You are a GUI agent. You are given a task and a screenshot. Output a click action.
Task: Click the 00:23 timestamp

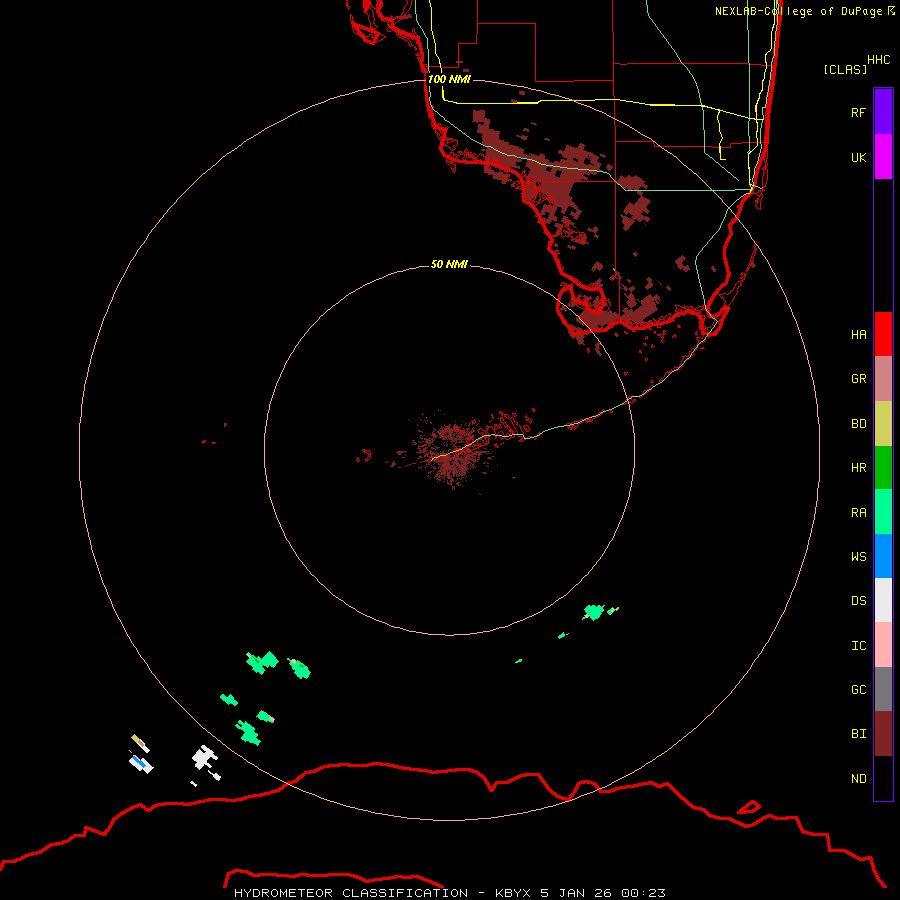pos(643,893)
